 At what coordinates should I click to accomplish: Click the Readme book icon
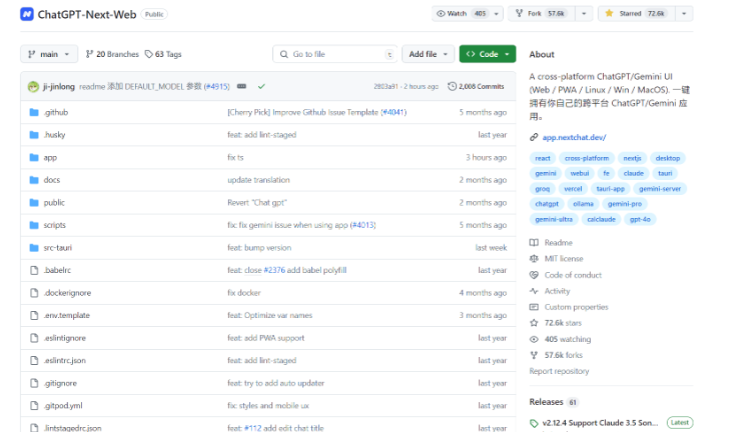[534, 243]
